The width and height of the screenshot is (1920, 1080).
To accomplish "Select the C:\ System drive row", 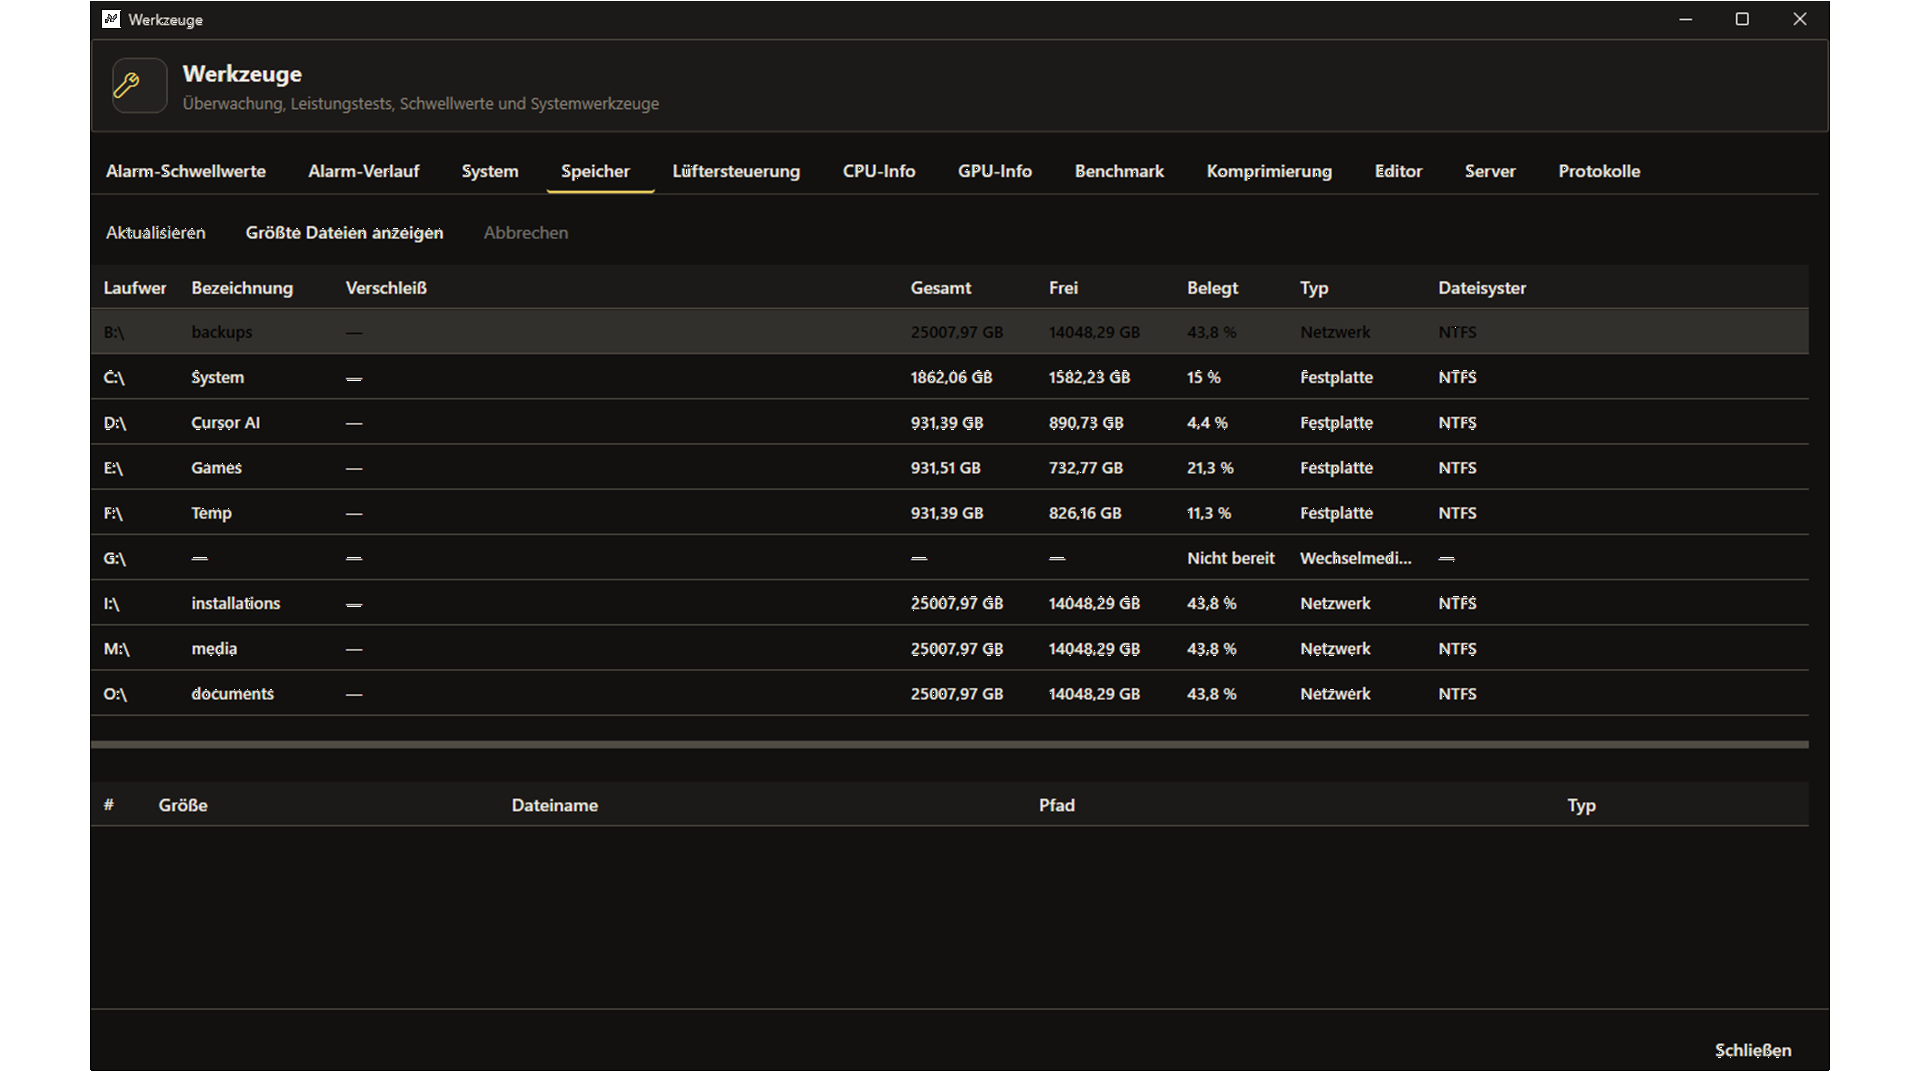I will point(949,377).
